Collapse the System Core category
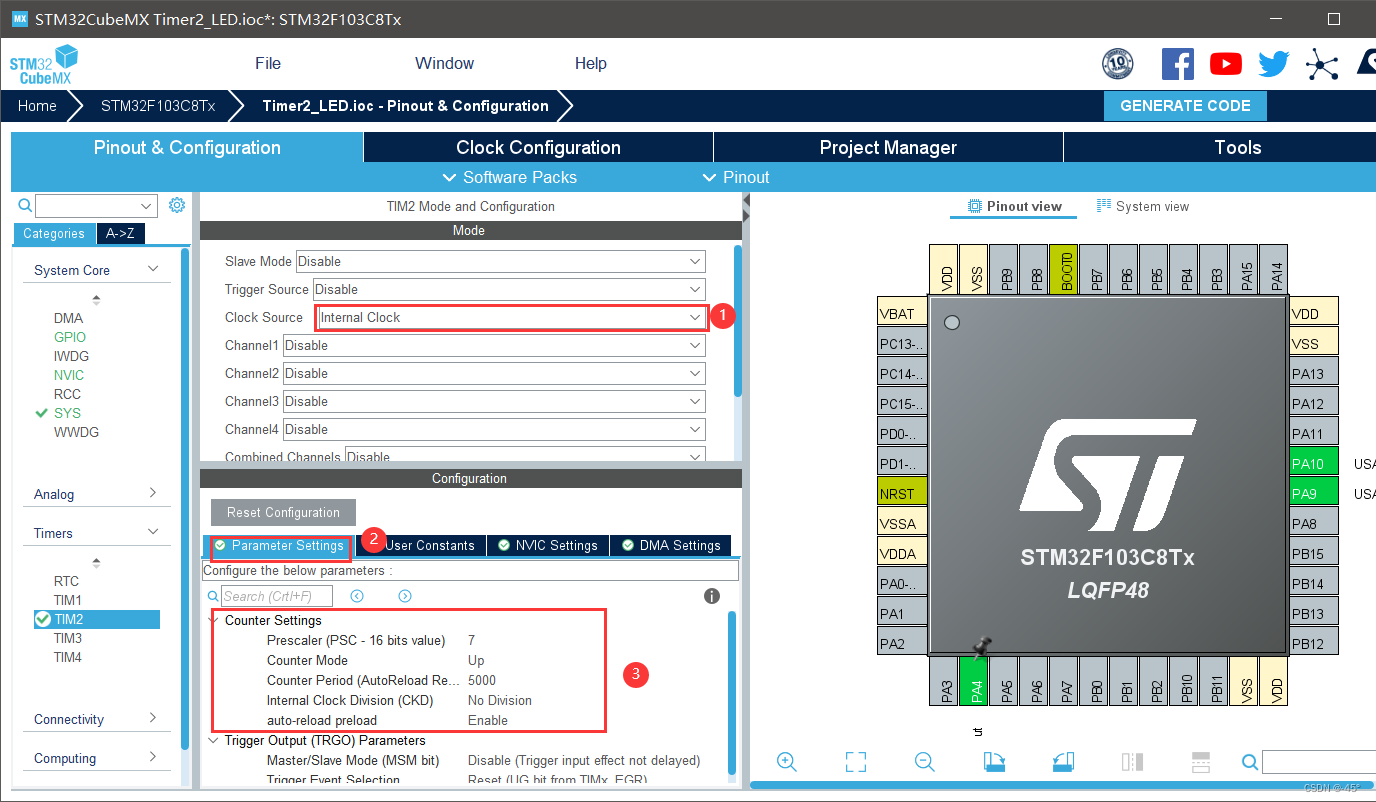The height and width of the screenshot is (802, 1376). pos(153,270)
